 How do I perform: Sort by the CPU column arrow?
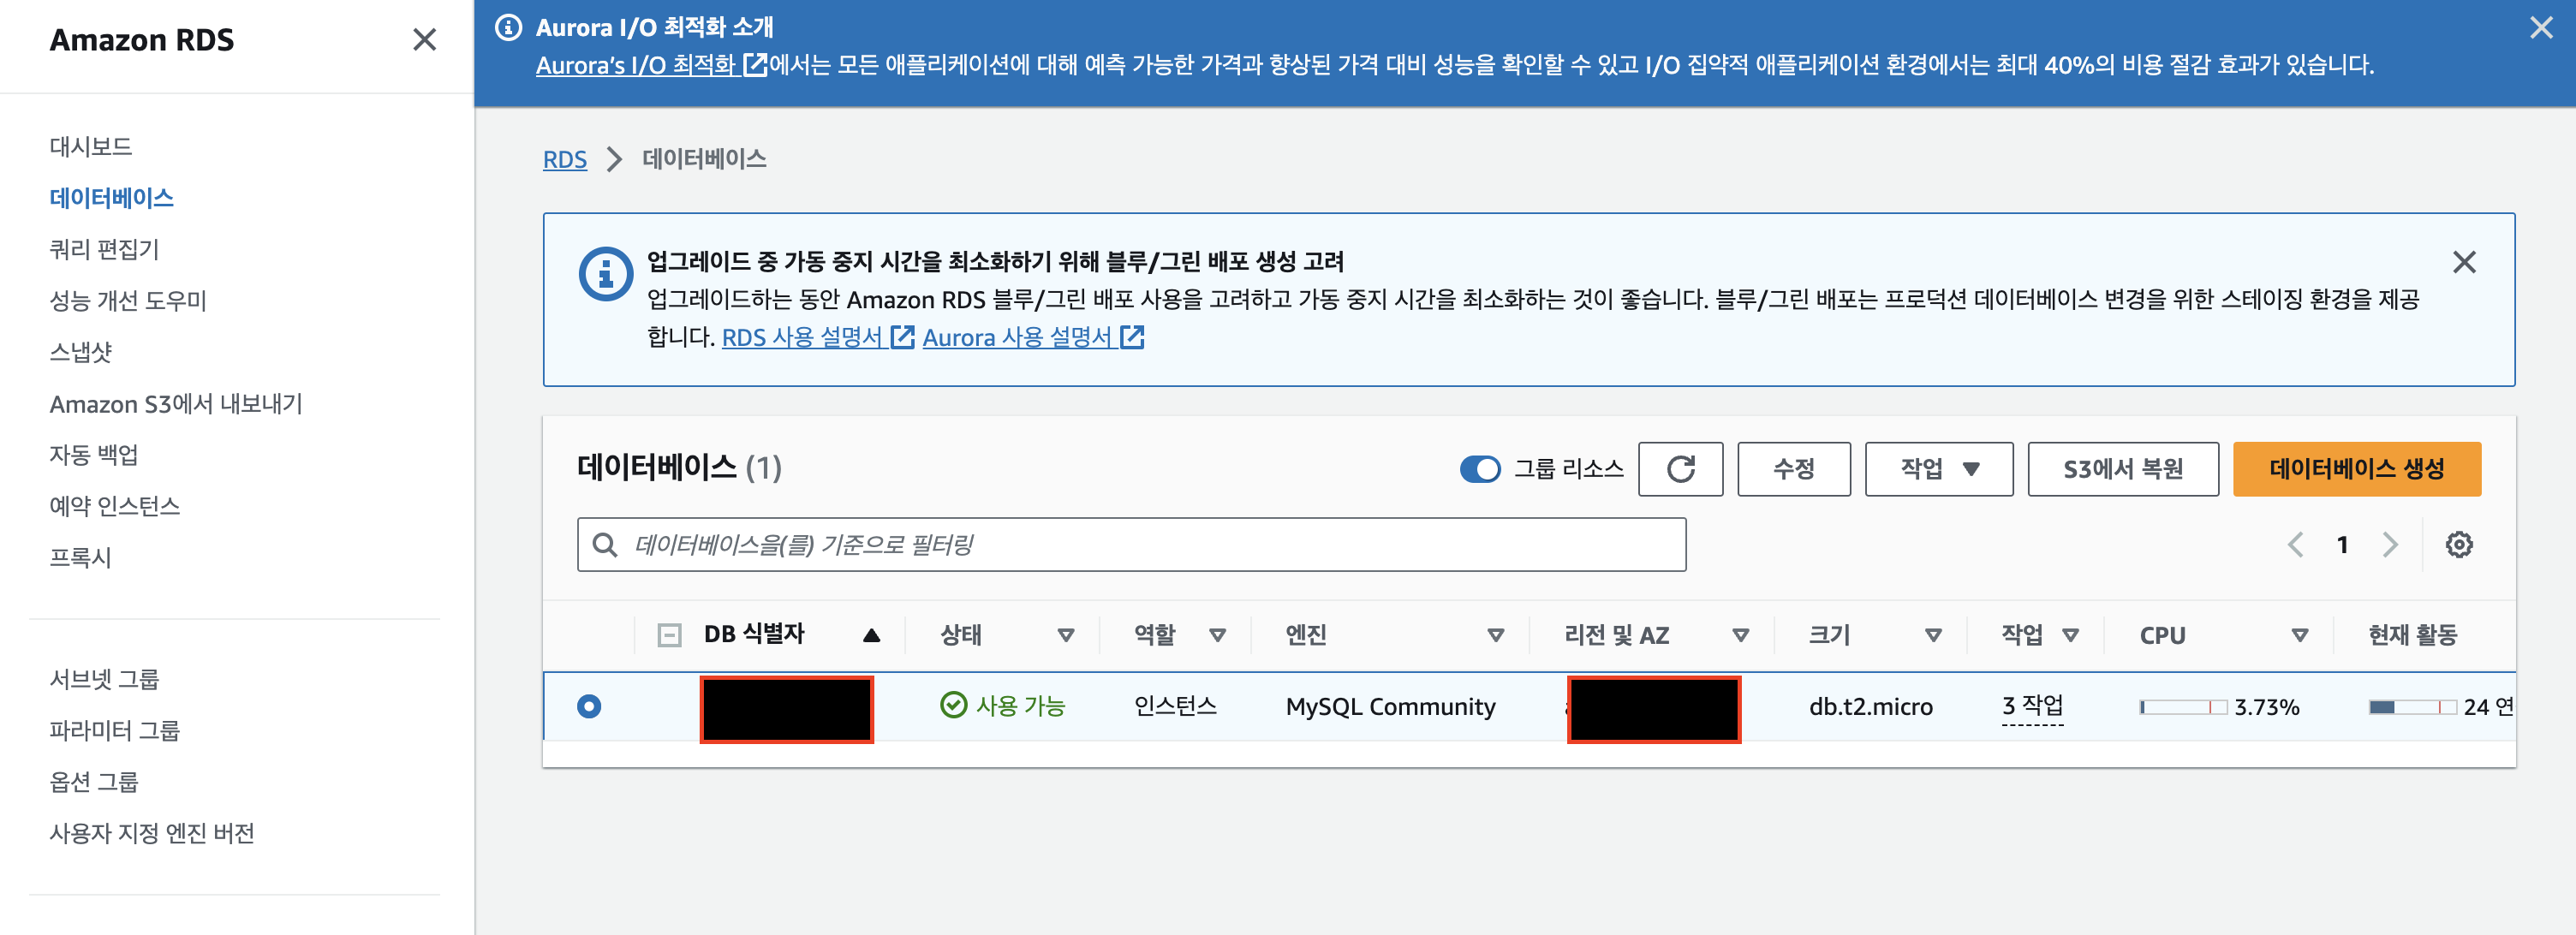pyautogui.click(x=2299, y=635)
